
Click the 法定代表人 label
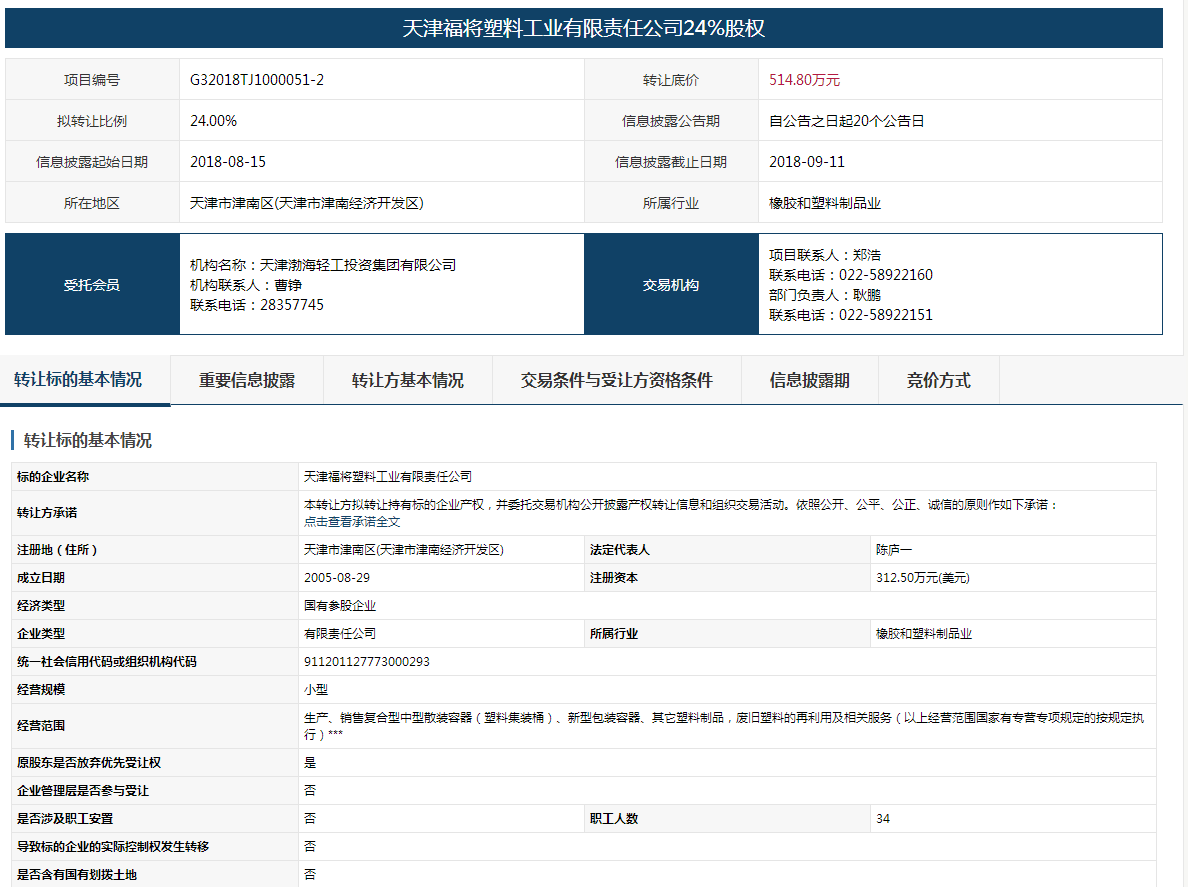click(620, 550)
